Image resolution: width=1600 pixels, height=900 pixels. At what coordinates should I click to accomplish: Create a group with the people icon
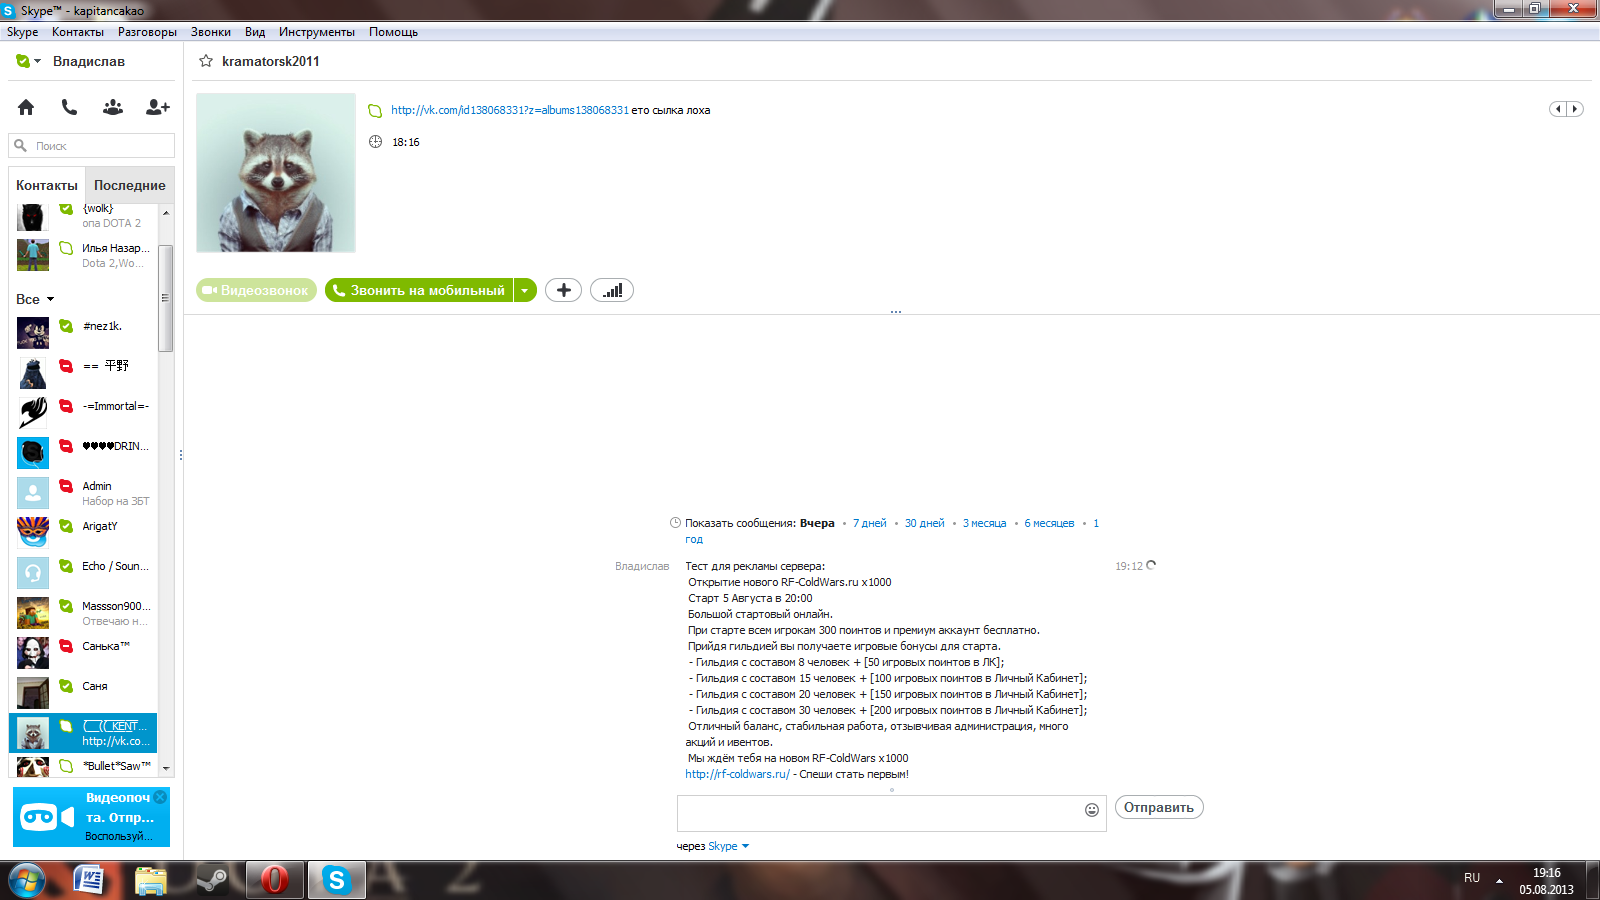click(x=113, y=107)
